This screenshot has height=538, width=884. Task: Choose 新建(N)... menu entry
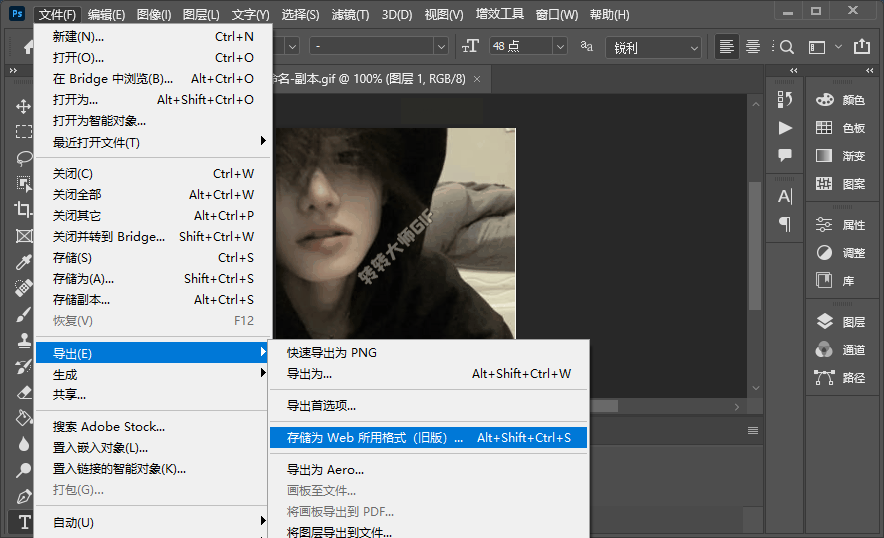click(152, 37)
